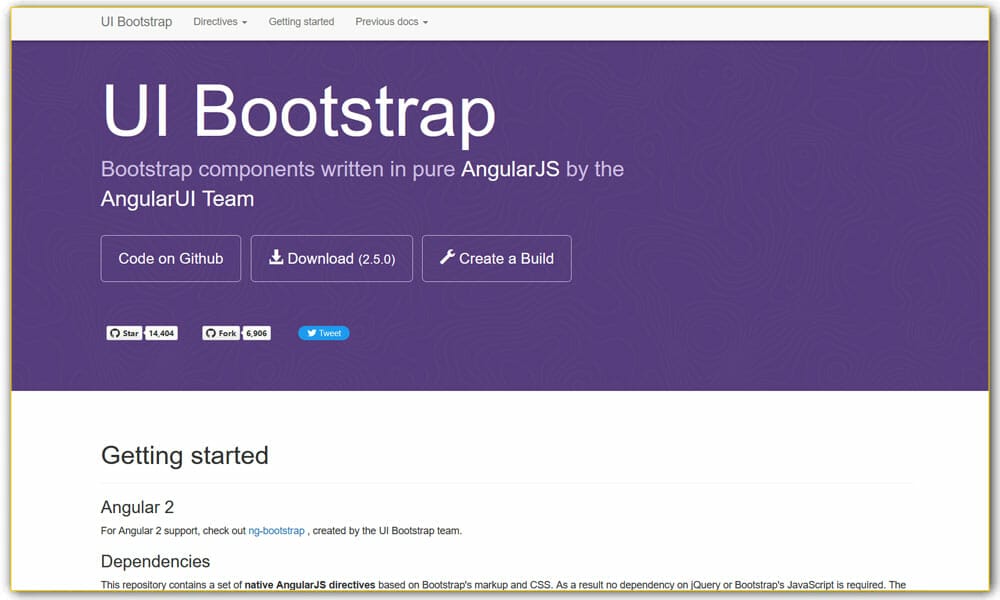Click the GitHub octocat icon on the Star badge
This screenshot has width=1000, height=600.
click(x=115, y=332)
